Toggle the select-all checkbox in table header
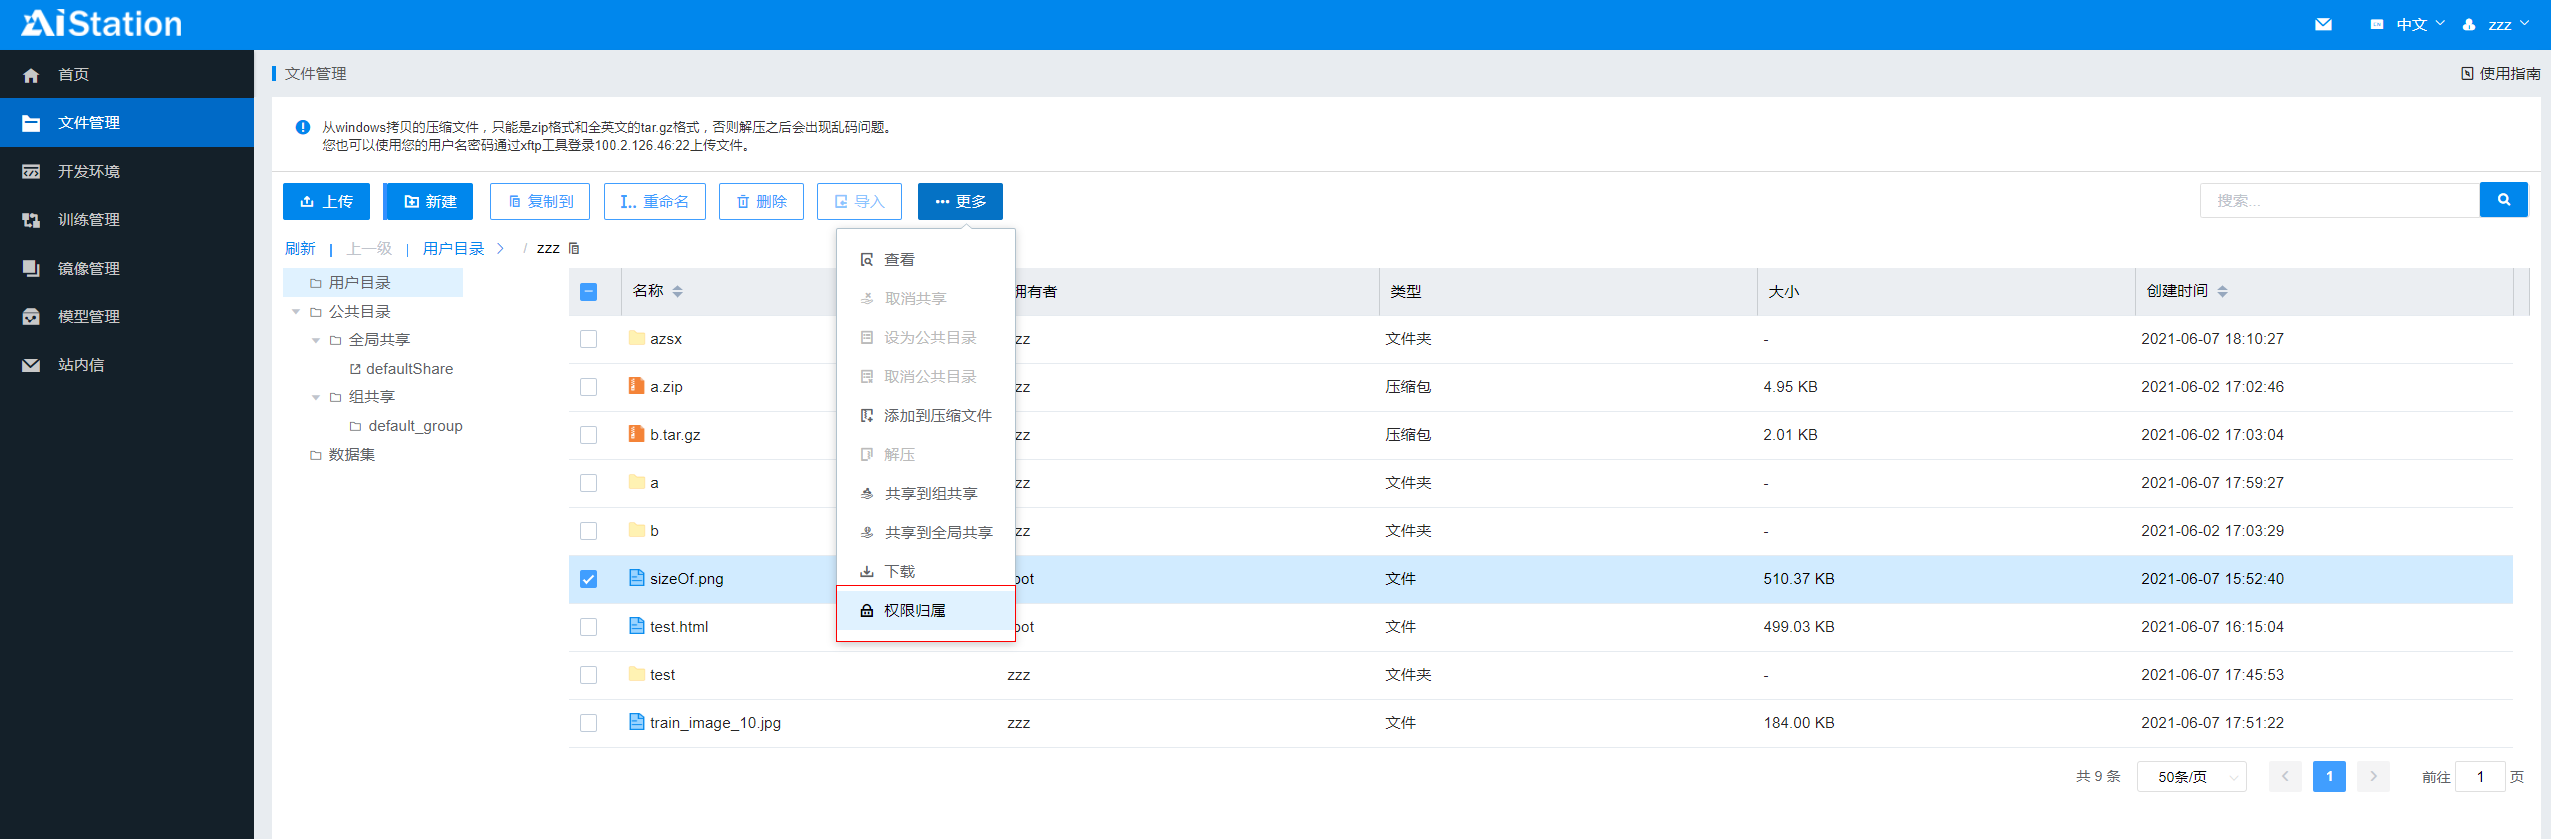Image resolution: width=2551 pixels, height=839 pixels. point(588,291)
